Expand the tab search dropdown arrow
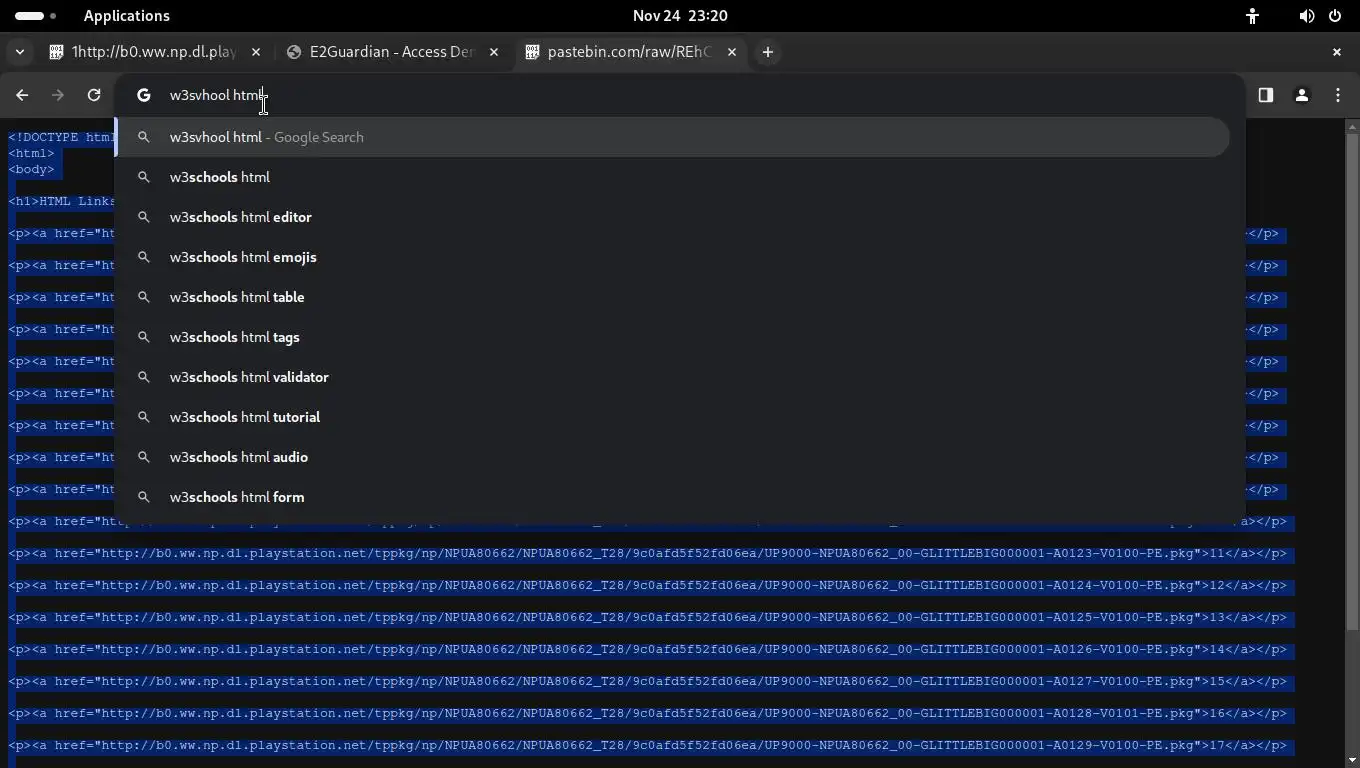 pyautogui.click(x=20, y=52)
